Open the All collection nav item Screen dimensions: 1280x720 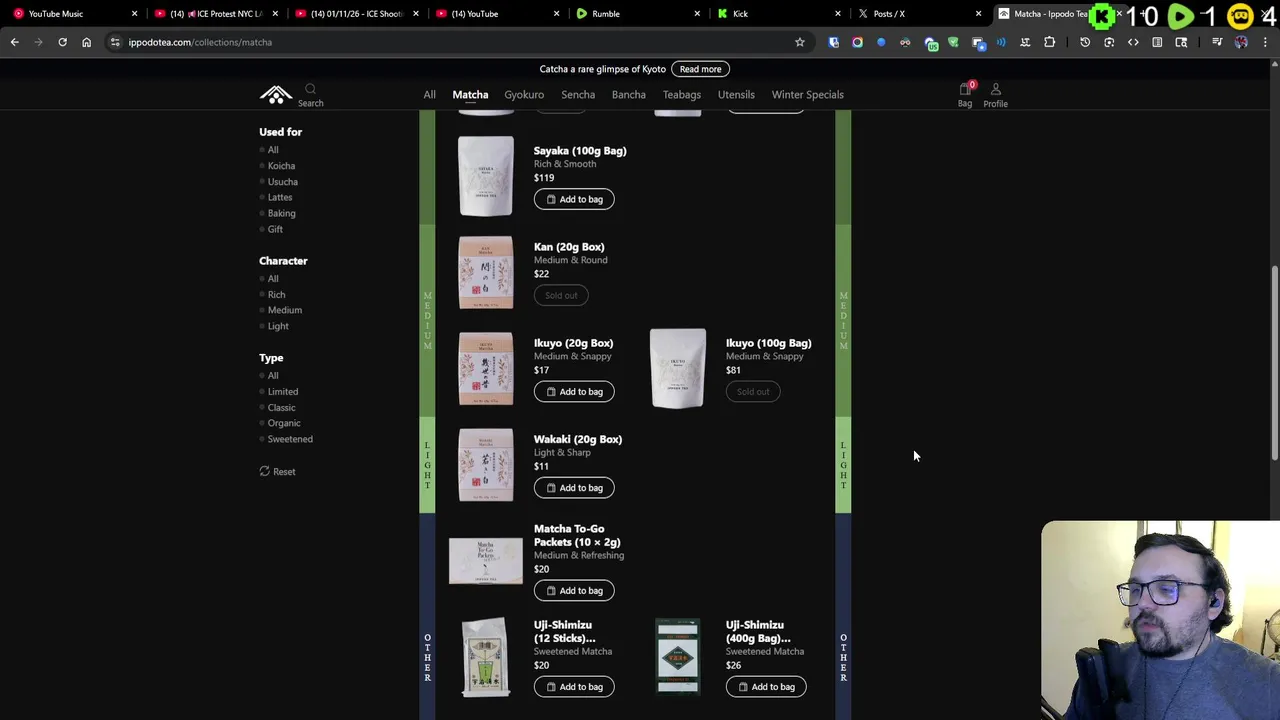click(x=429, y=95)
